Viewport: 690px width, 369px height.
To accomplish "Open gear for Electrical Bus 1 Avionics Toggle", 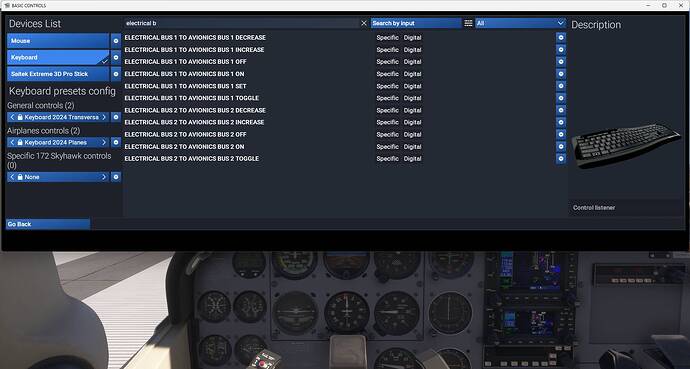I will pos(561,98).
